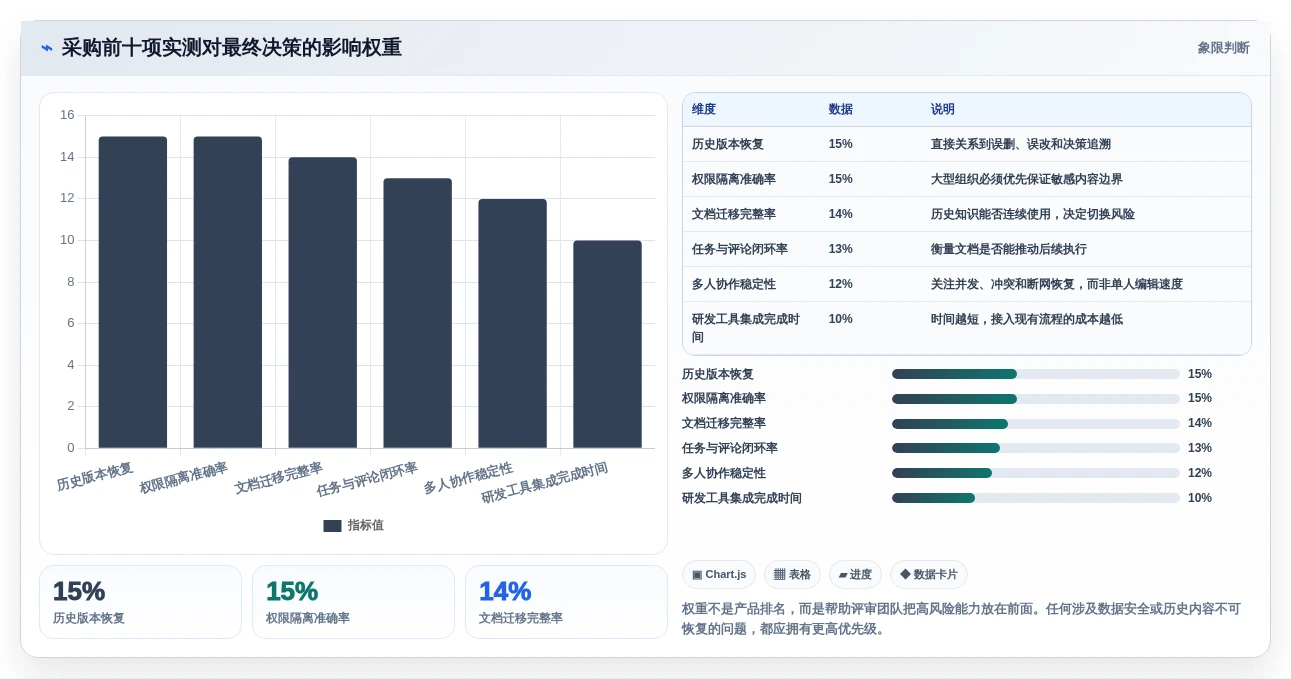Image resolution: width=1291 pixels, height=679 pixels.
Task: Toggle the 指标值 legend swatch
Action: point(332,526)
